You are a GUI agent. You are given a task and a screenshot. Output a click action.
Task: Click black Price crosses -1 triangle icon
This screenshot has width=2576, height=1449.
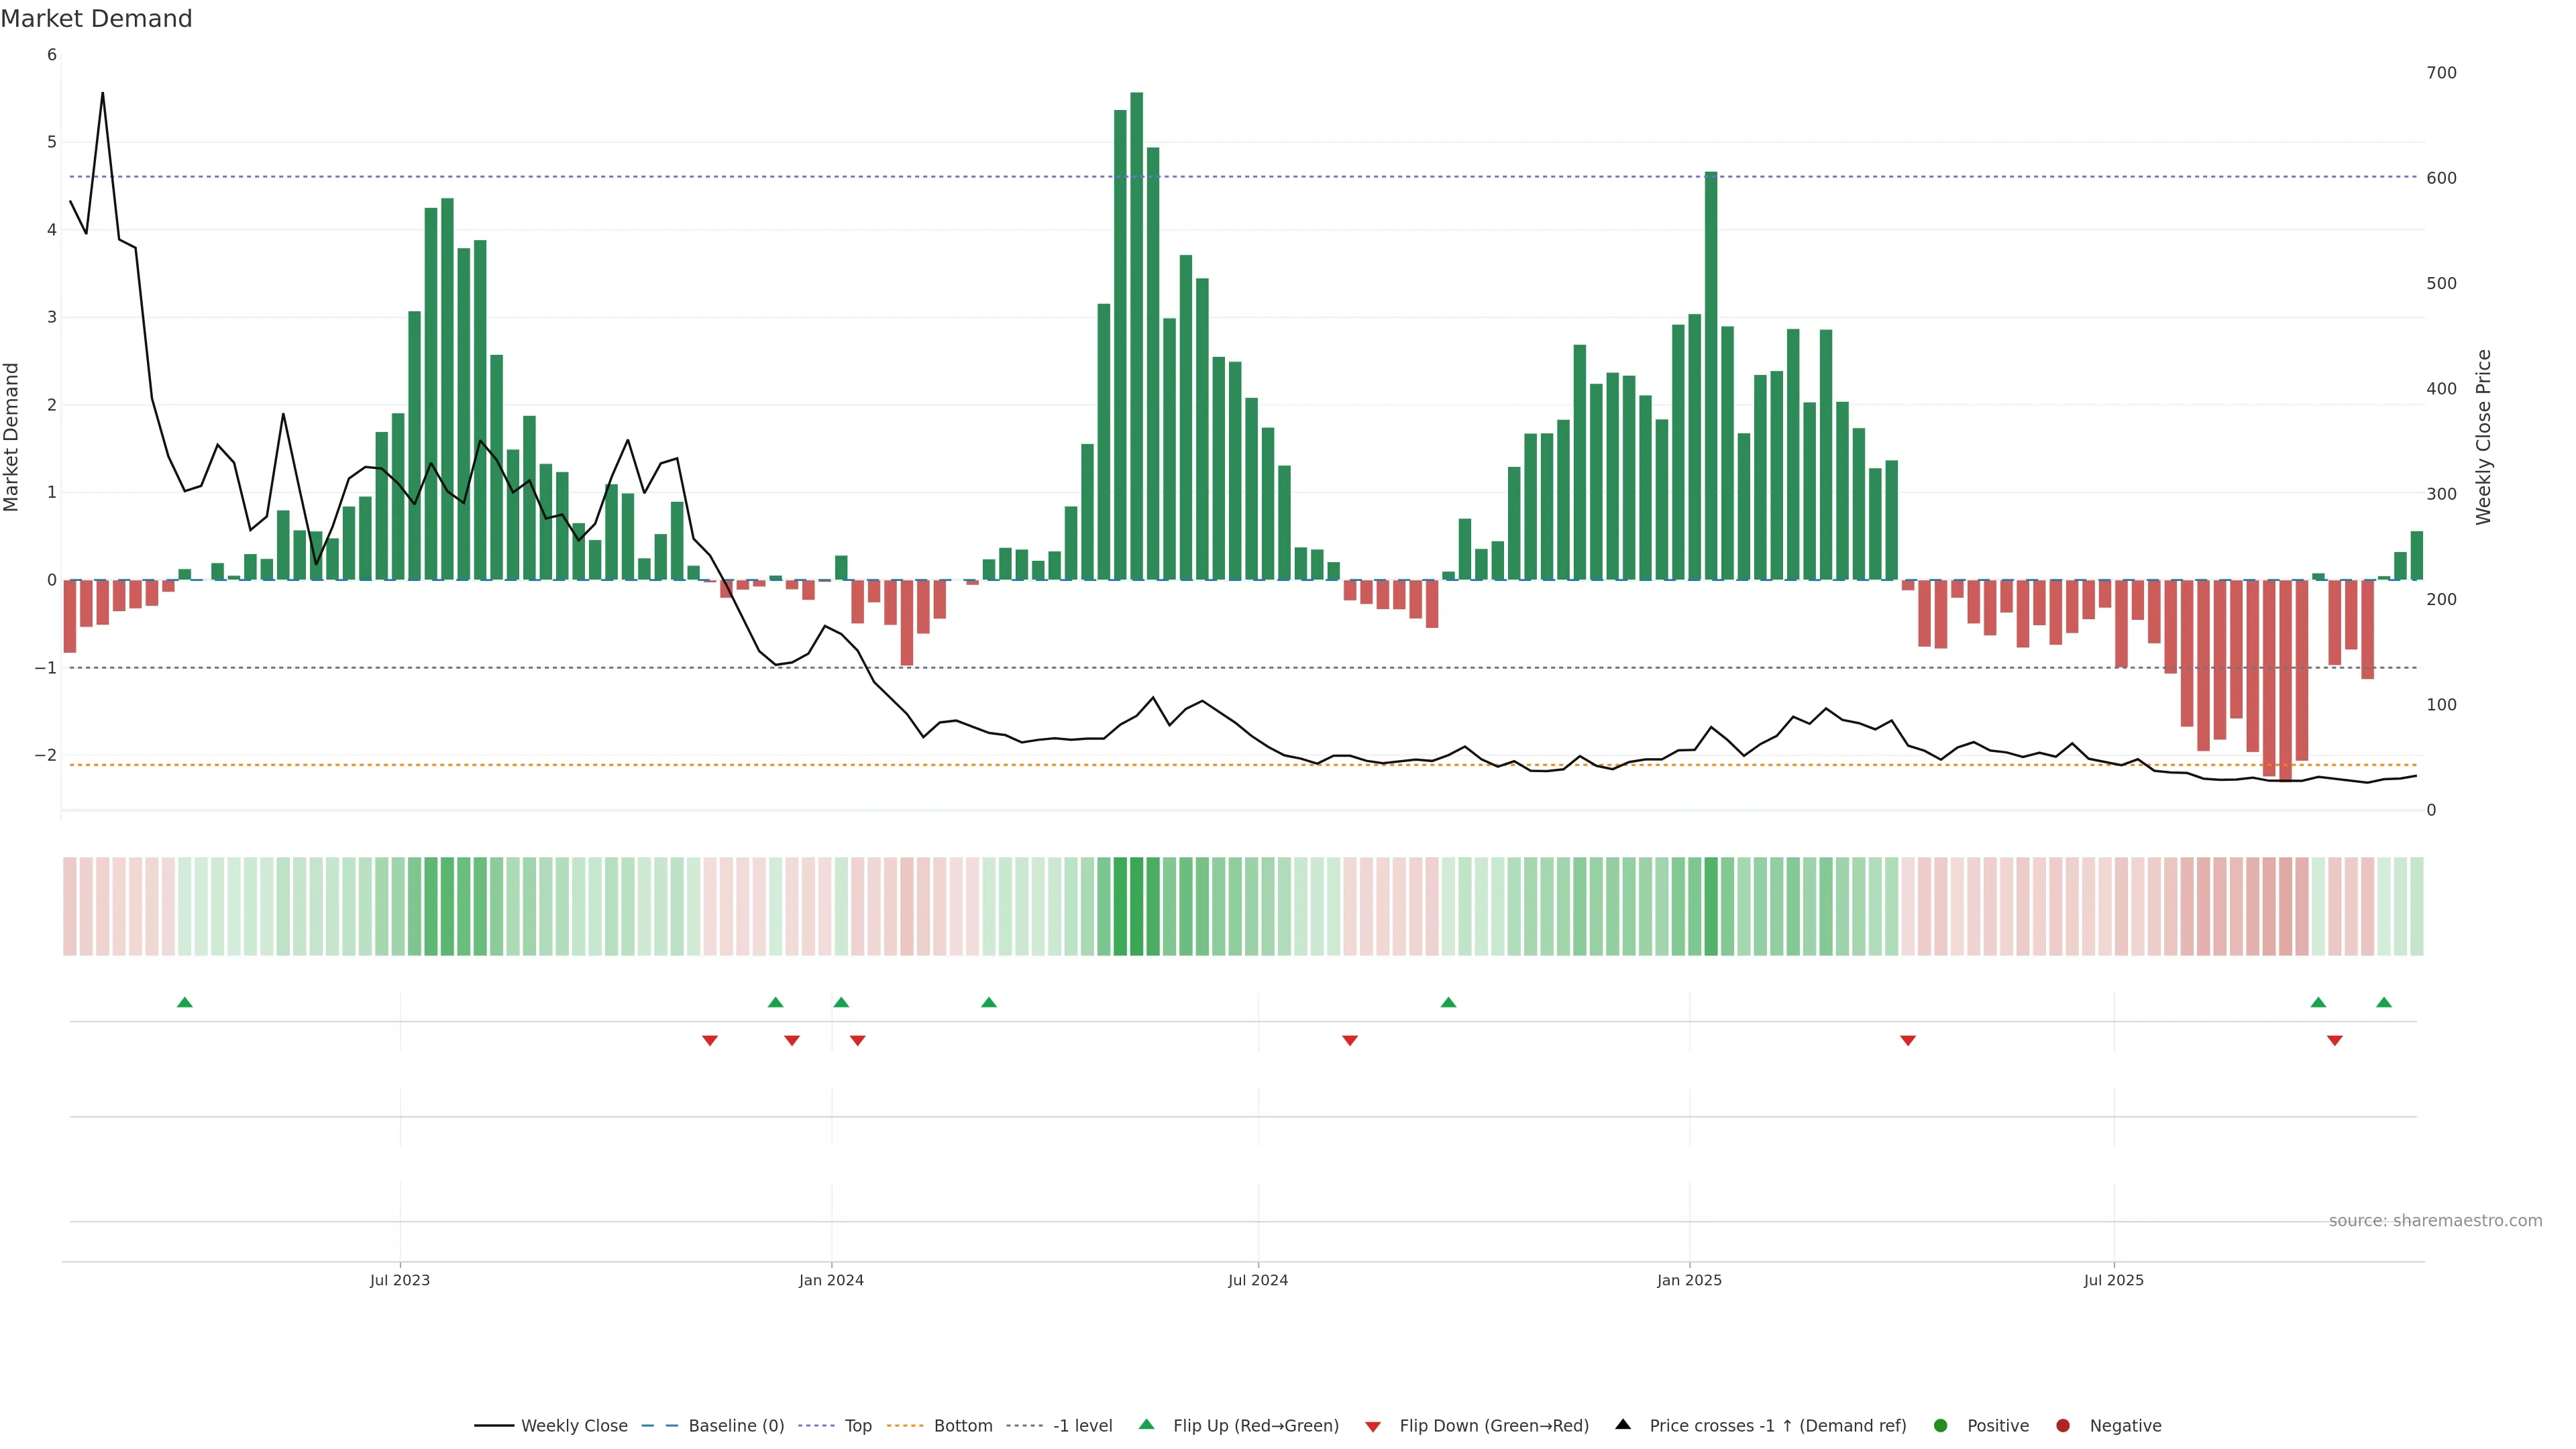(x=1623, y=1424)
